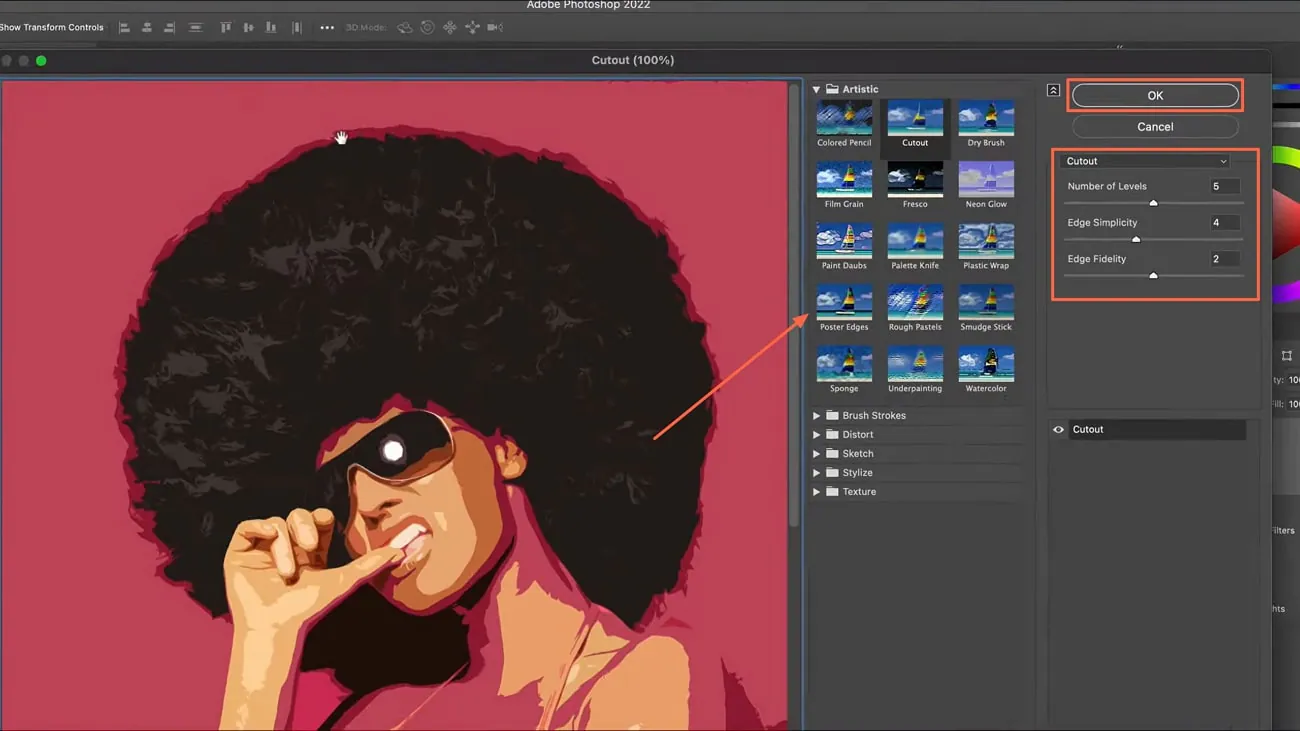Select the 3D roll camera icon
Screen dimensions: 1300x731
(x=427, y=28)
